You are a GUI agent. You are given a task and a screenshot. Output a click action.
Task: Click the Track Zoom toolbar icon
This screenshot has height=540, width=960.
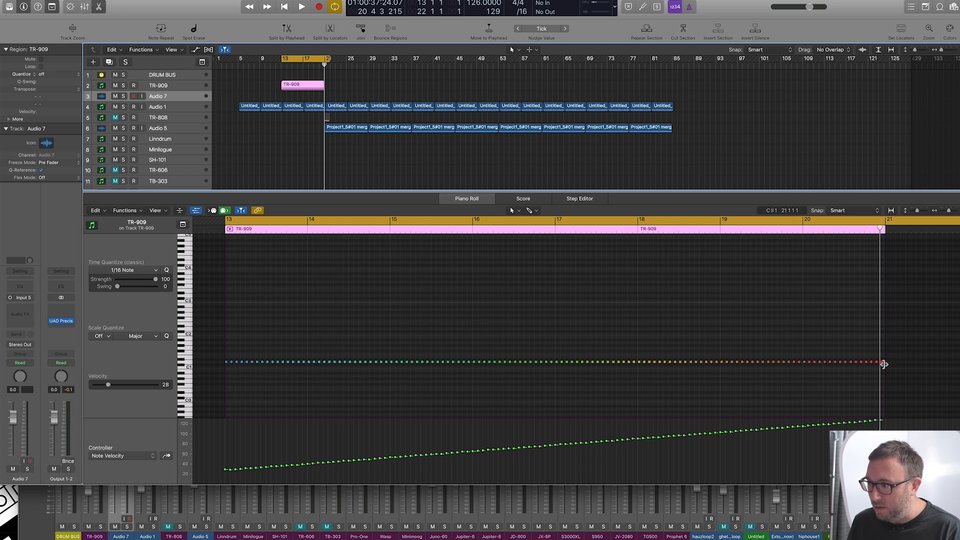tap(72, 28)
